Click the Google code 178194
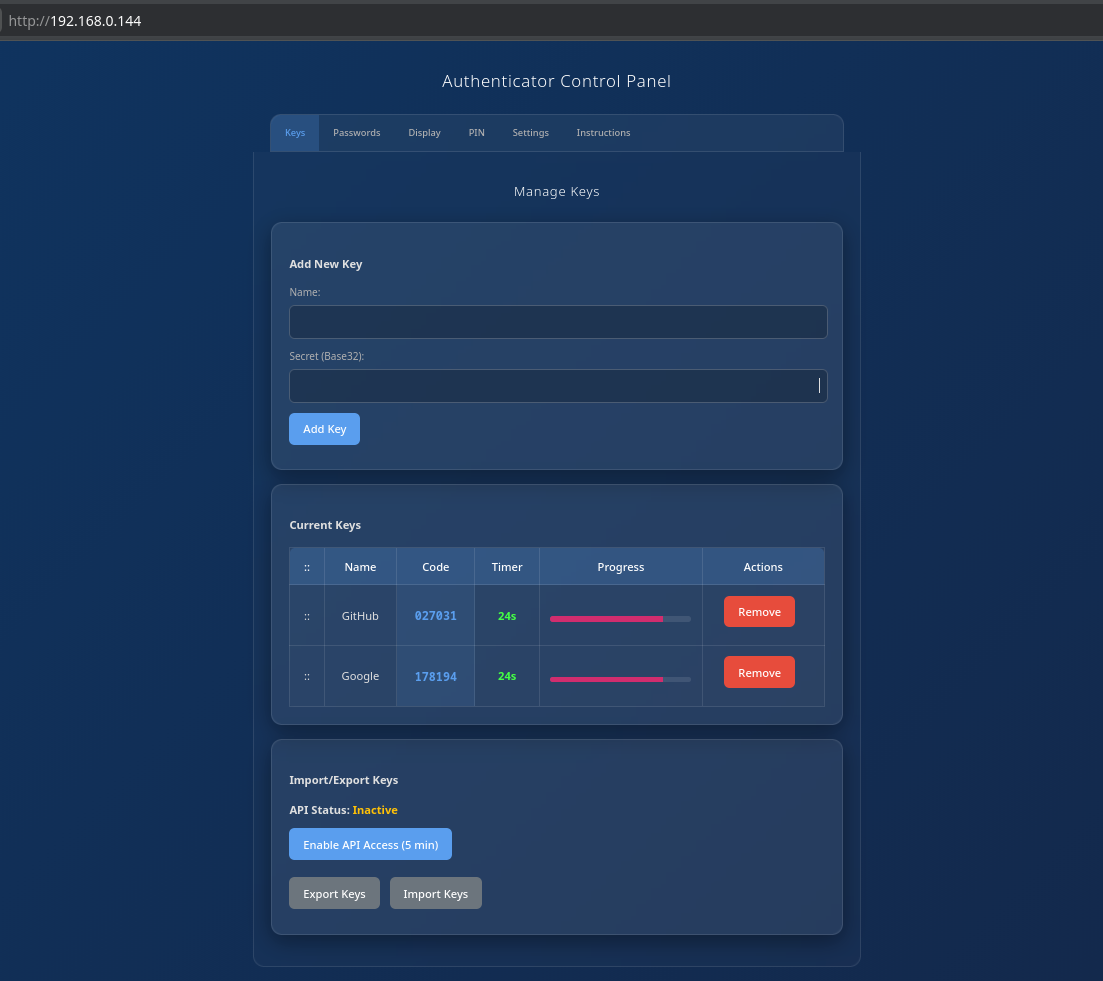 point(435,677)
